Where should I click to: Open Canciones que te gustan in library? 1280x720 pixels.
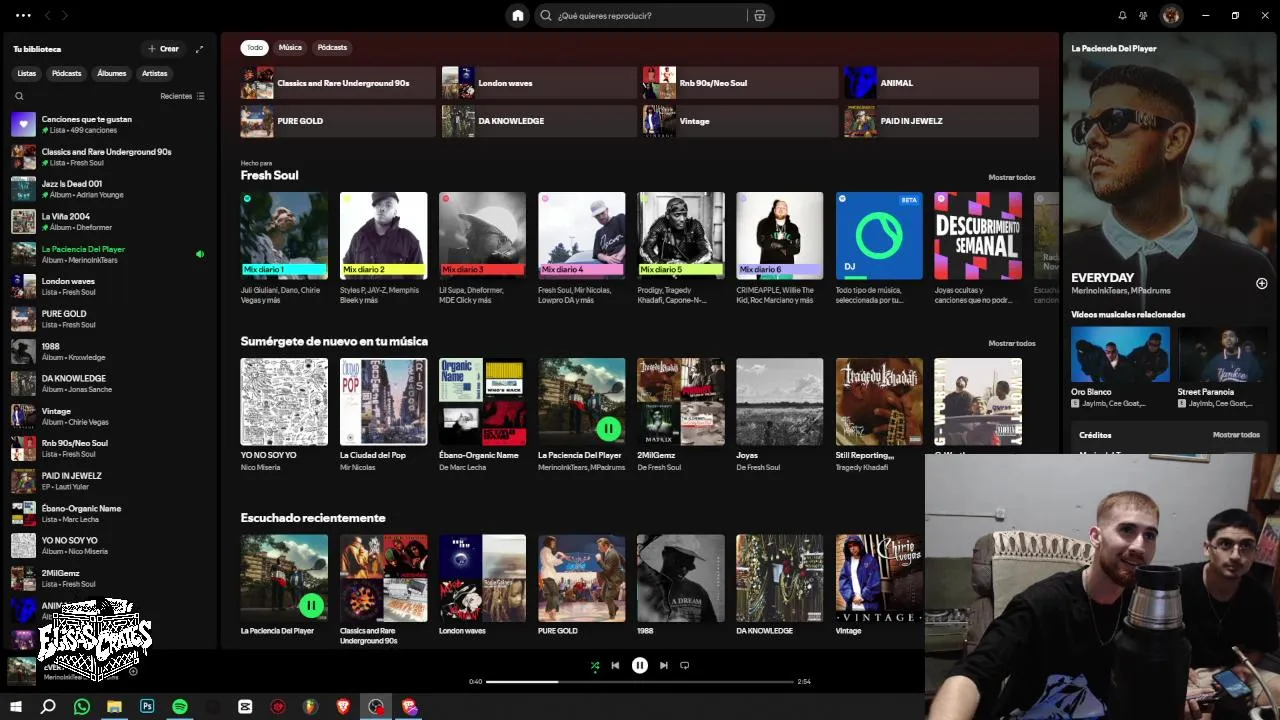click(109, 124)
